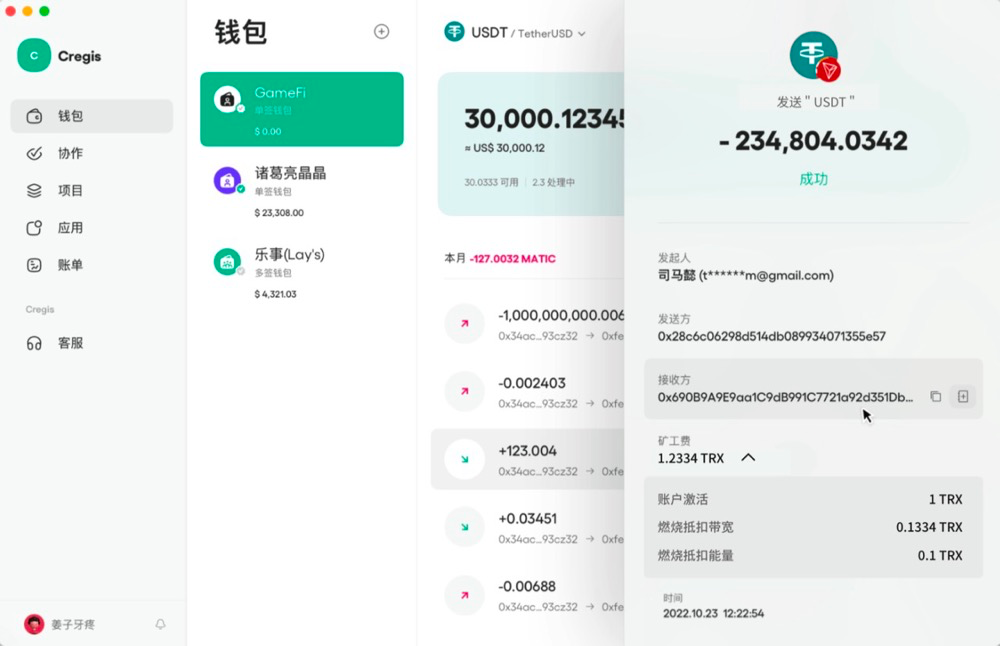Open notifications bell icon

point(160,624)
